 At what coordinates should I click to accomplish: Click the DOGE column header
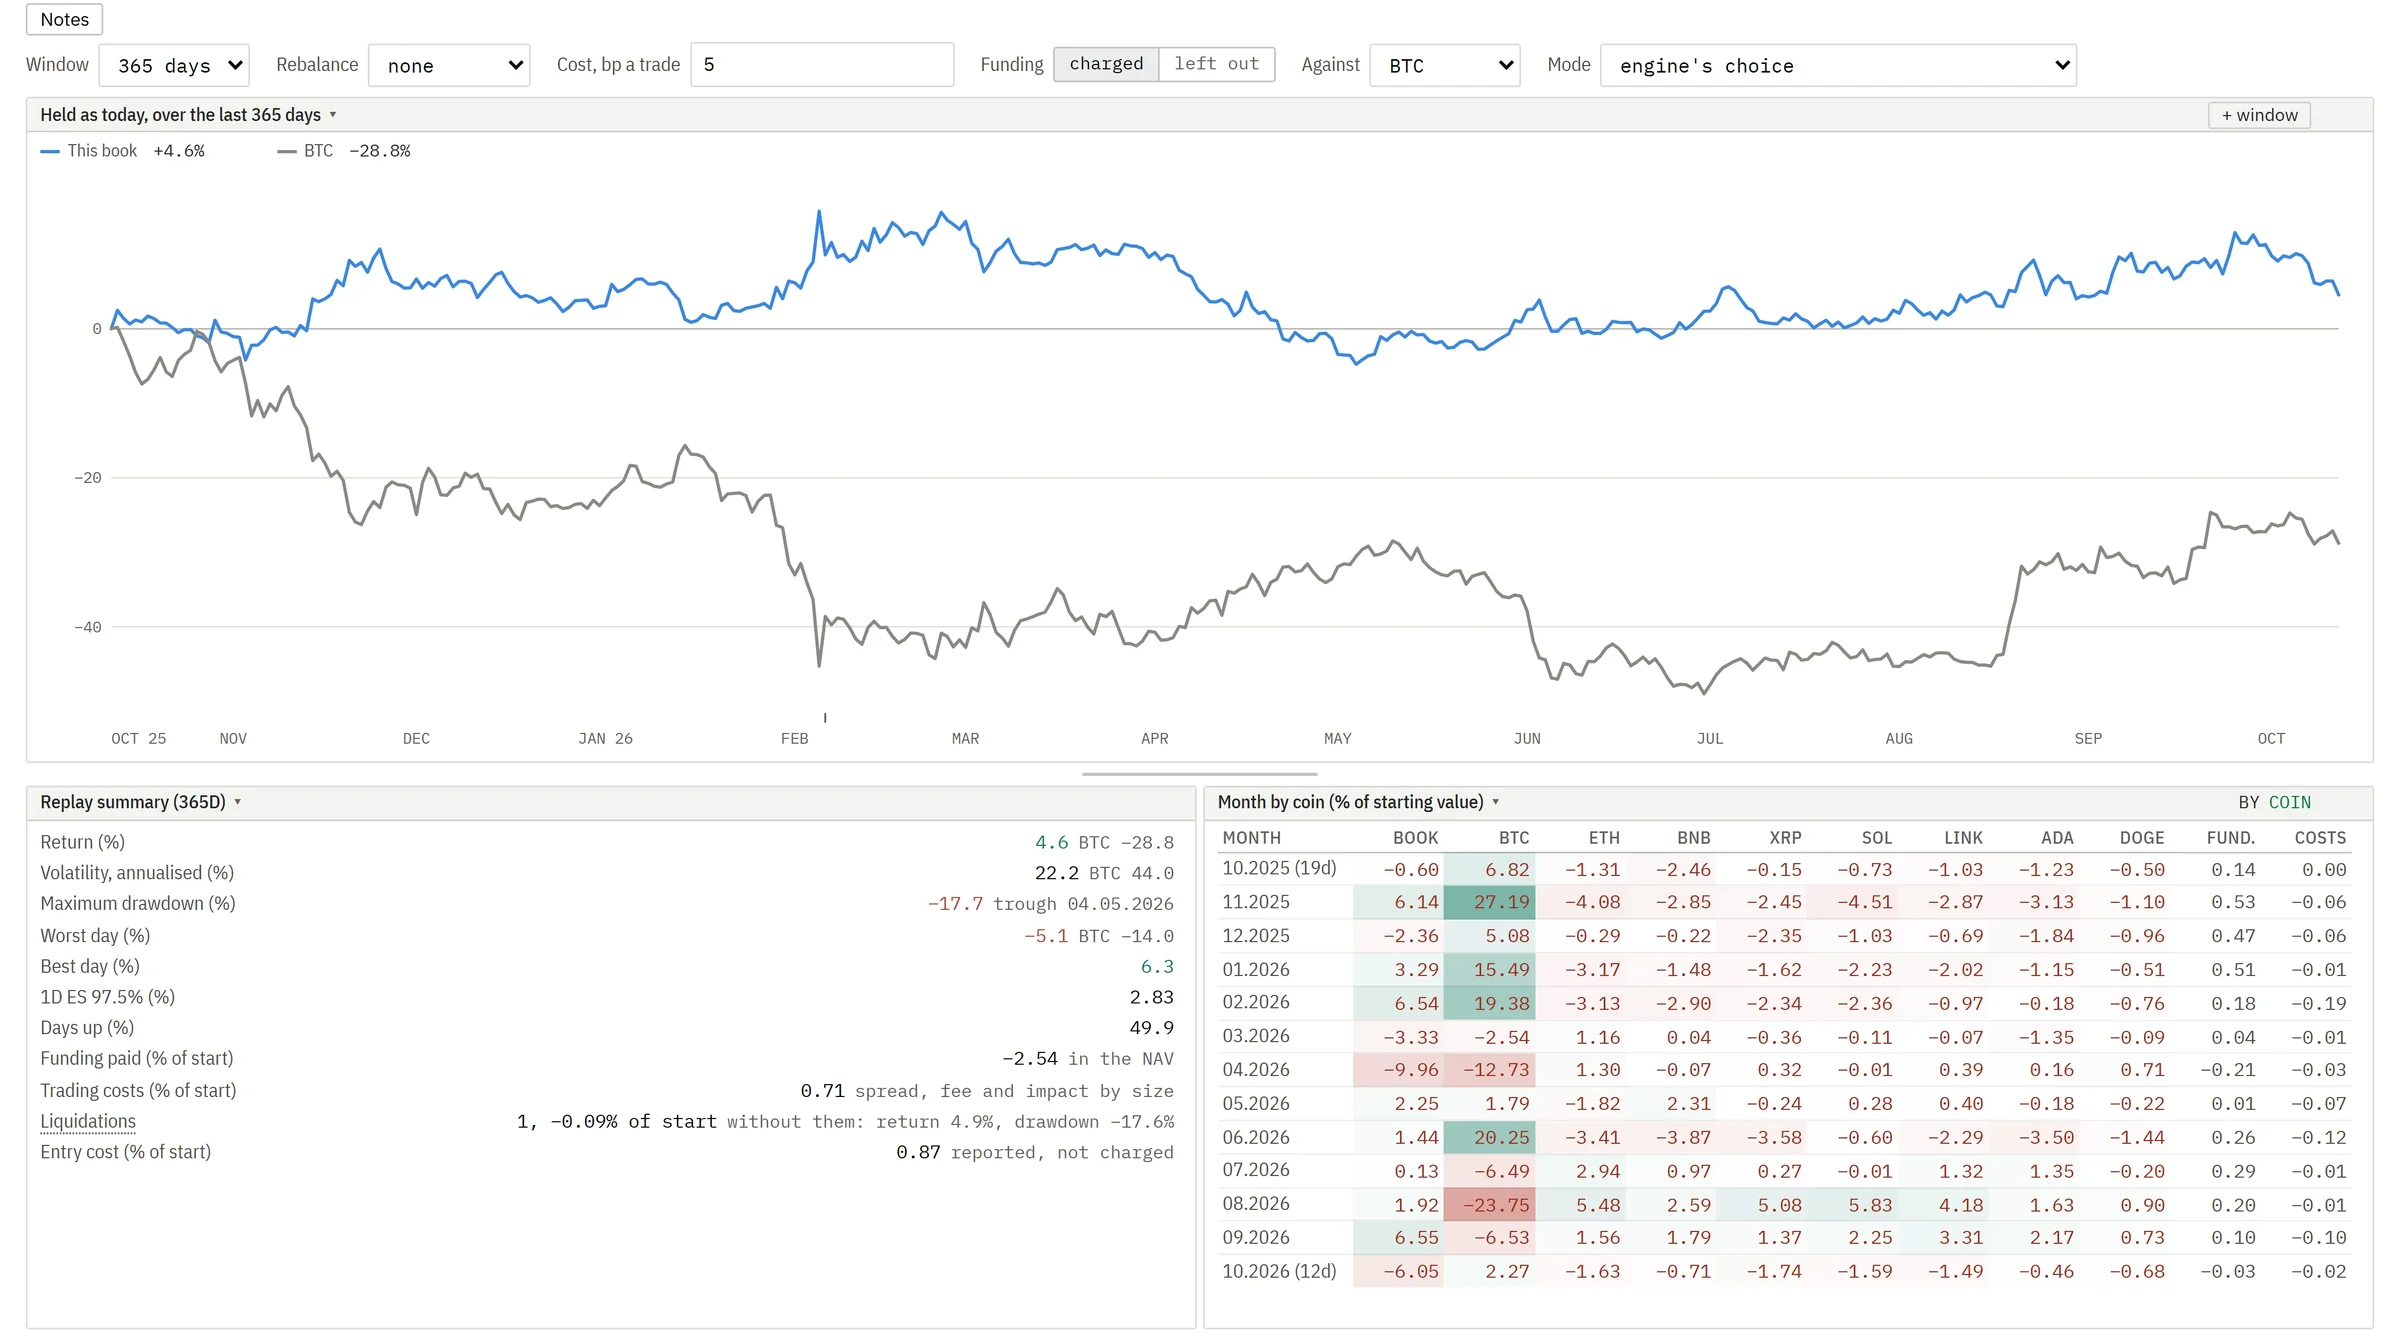[x=2142, y=838]
